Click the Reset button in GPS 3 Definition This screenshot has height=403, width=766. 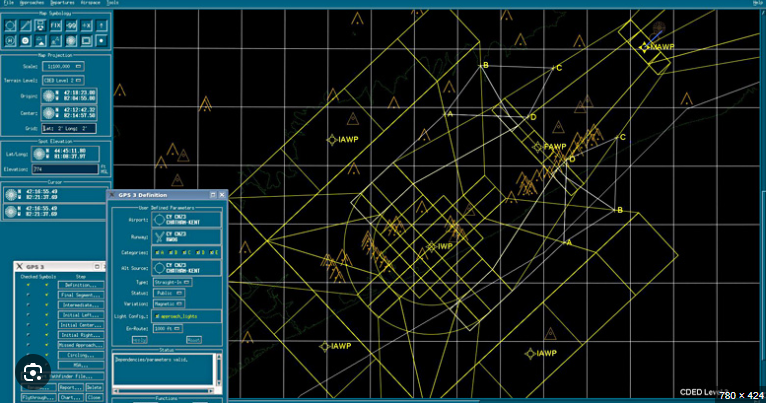point(194,339)
